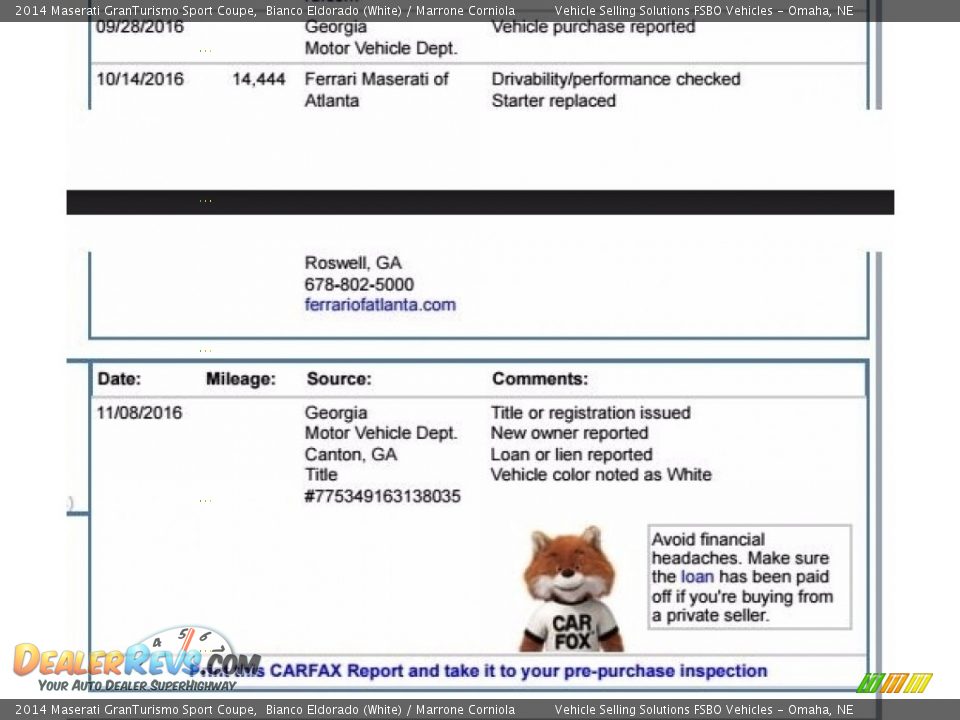The width and height of the screenshot is (960, 720).
Task: Select the 10/14/2016 date entry
Action: [140, 79]
